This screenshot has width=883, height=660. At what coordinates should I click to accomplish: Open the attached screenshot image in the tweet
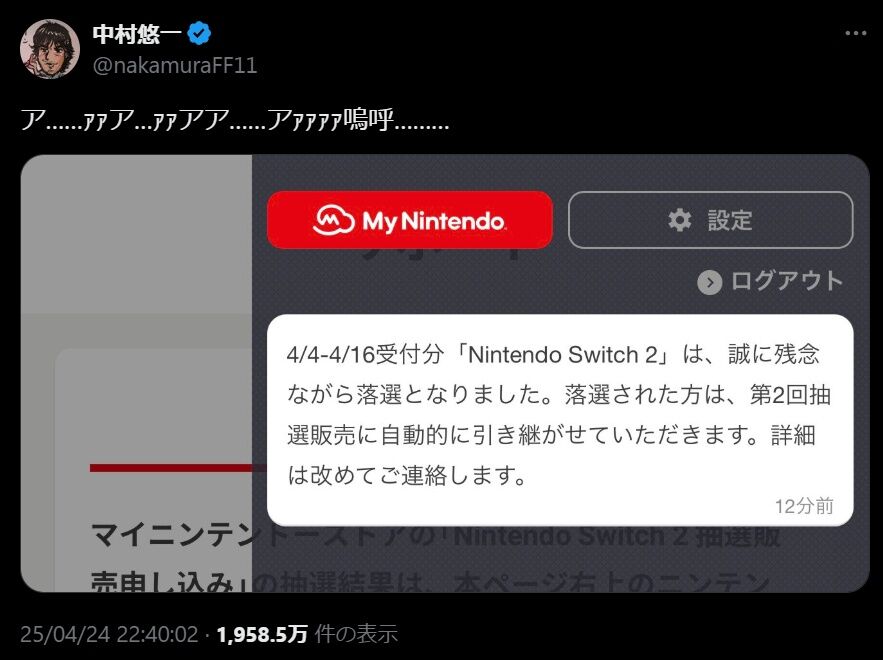pos(445,373)
